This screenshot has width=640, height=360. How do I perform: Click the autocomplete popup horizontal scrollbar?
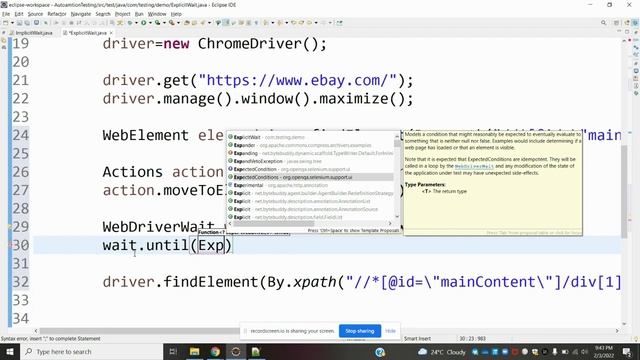[x=273, y=223]
